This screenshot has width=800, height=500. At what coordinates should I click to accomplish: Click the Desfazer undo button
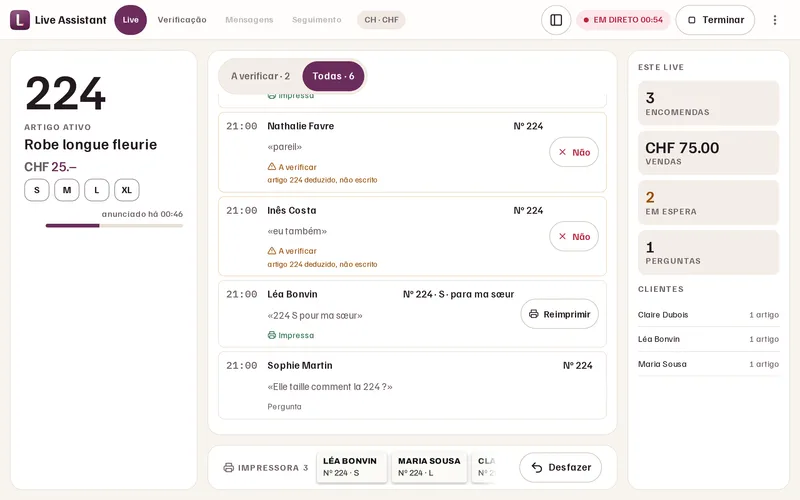tap(561, 467)
